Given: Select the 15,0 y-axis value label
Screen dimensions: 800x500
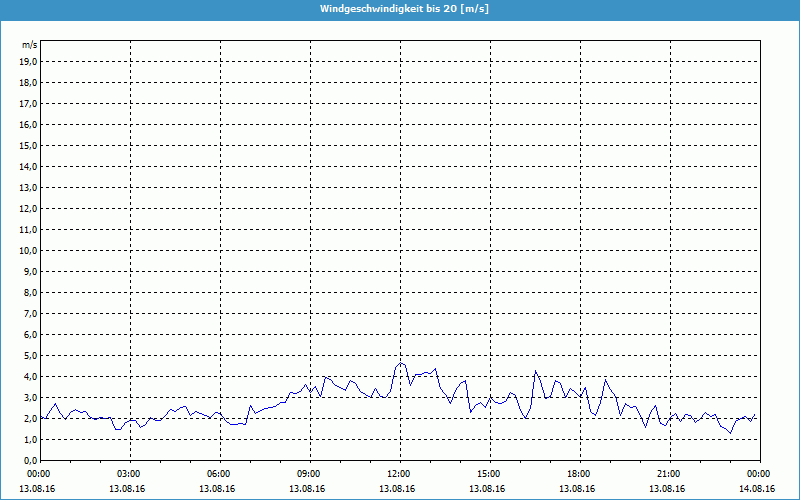Looking at the screenshot, I should [28, 146].
